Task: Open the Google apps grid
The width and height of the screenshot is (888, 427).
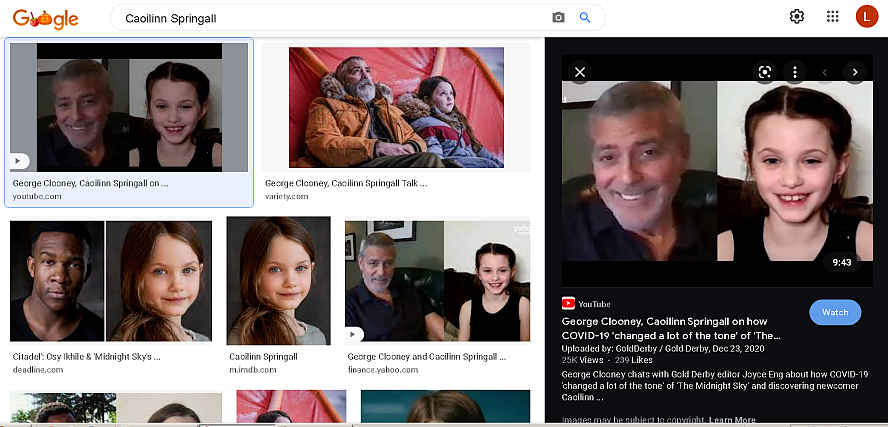Action: pyautogui.click(x=832, y=16)
